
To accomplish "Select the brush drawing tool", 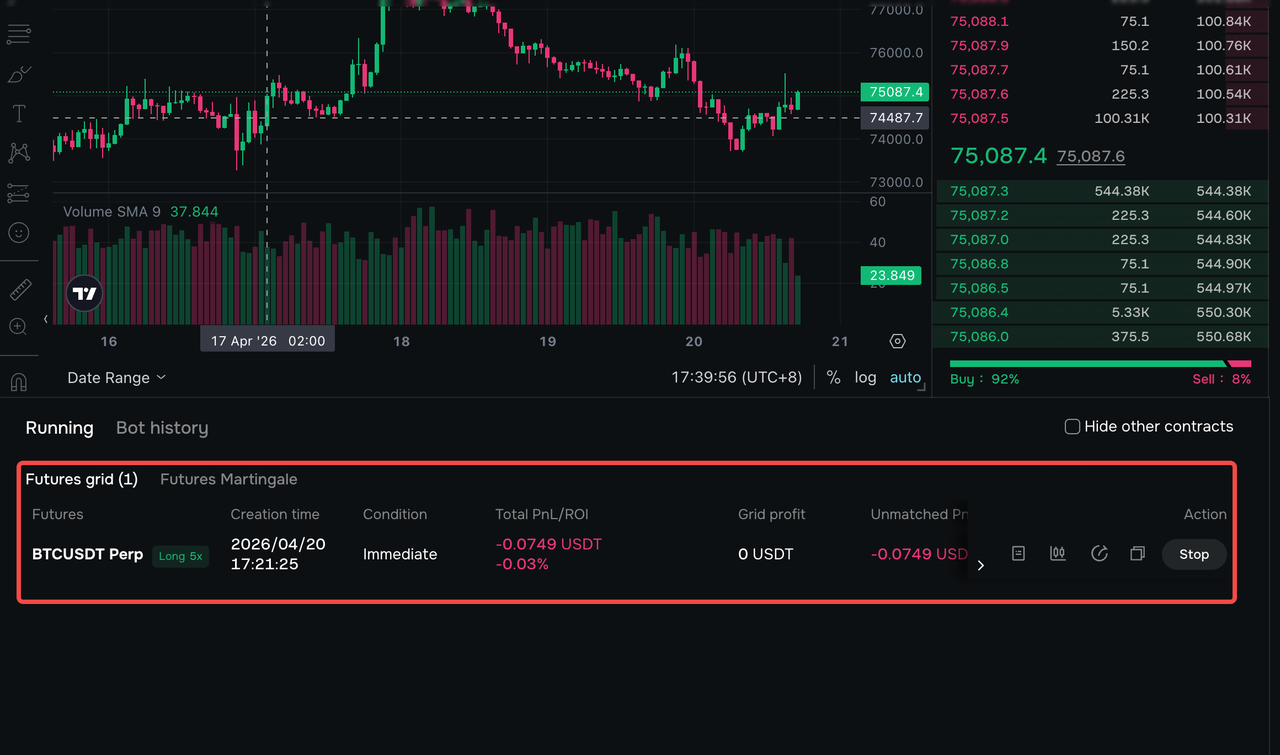I will [19, 75].
